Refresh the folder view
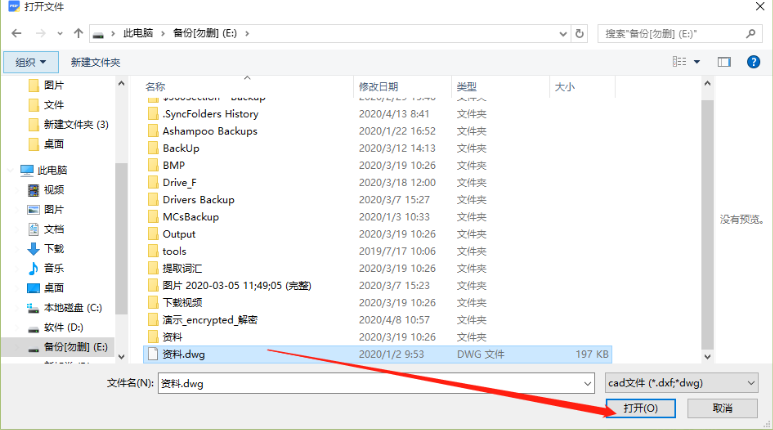 pos(580,34)
